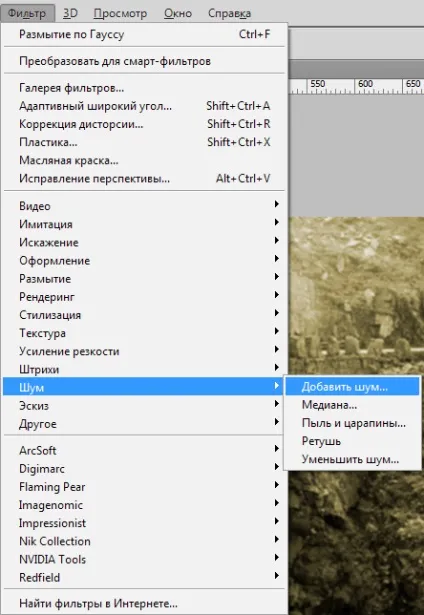The image size is (424, 615).
Task: Choose Исправление перспективы
Action: (145, 178)
